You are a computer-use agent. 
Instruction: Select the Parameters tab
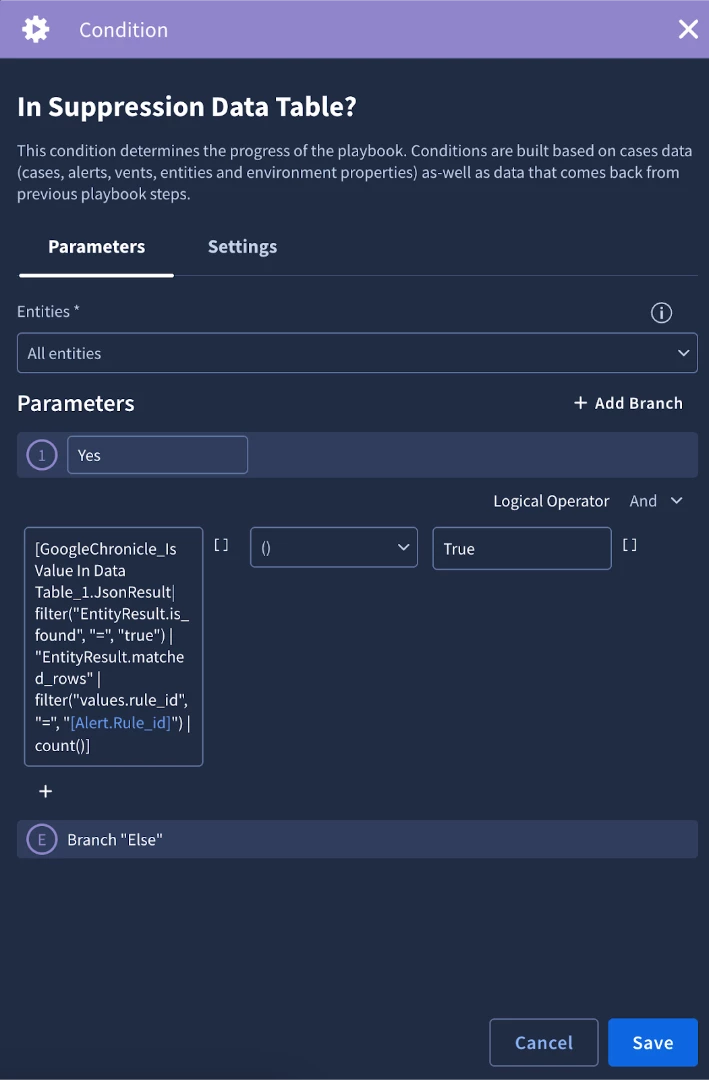pyautogui.click(x=96, y=247)
